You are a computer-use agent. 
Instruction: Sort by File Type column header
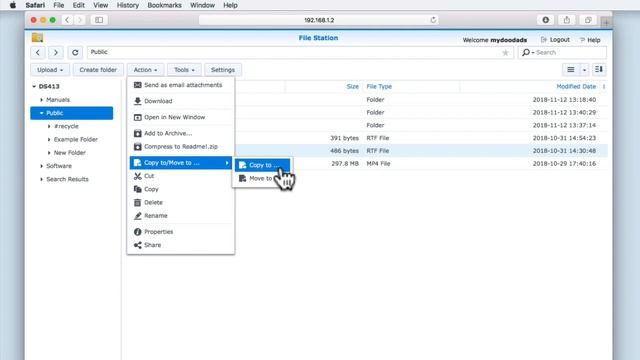point(379,87)
